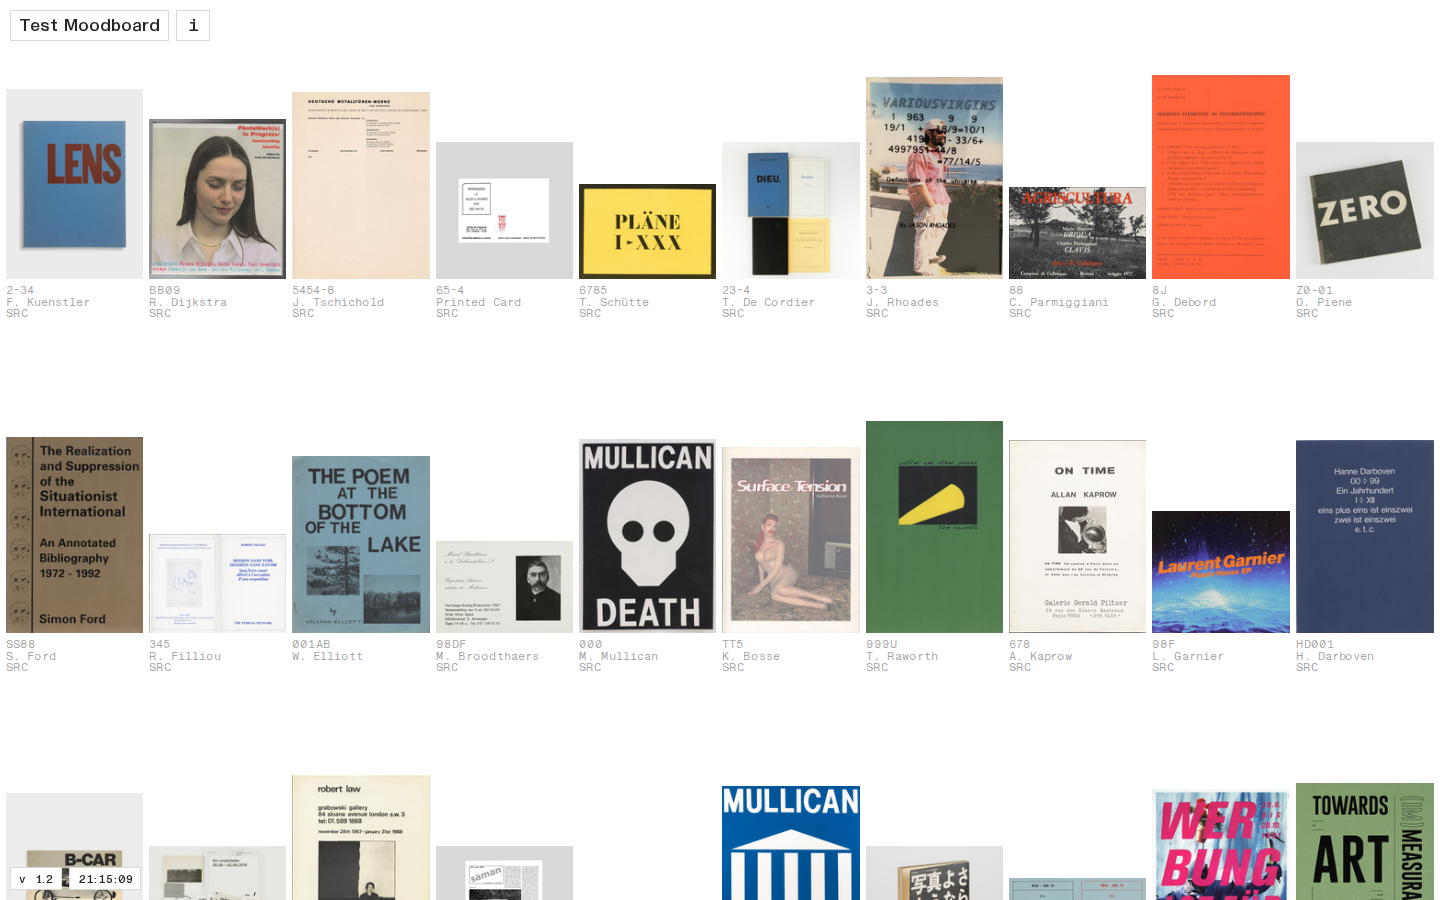Screen dimensions: 1440x900
Task: Select Laurent Garnier record cover
Action: click(x=1221, y=572)
